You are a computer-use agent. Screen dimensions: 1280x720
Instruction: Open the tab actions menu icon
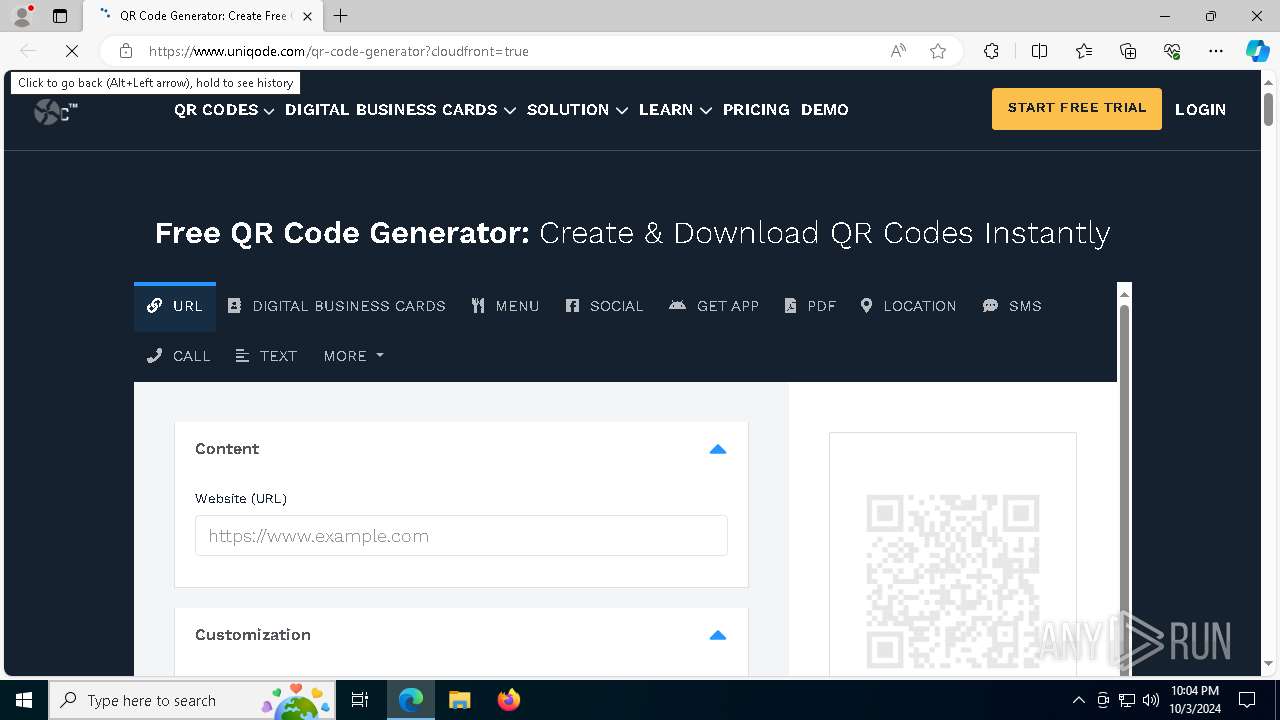click(x=60, y=16)
